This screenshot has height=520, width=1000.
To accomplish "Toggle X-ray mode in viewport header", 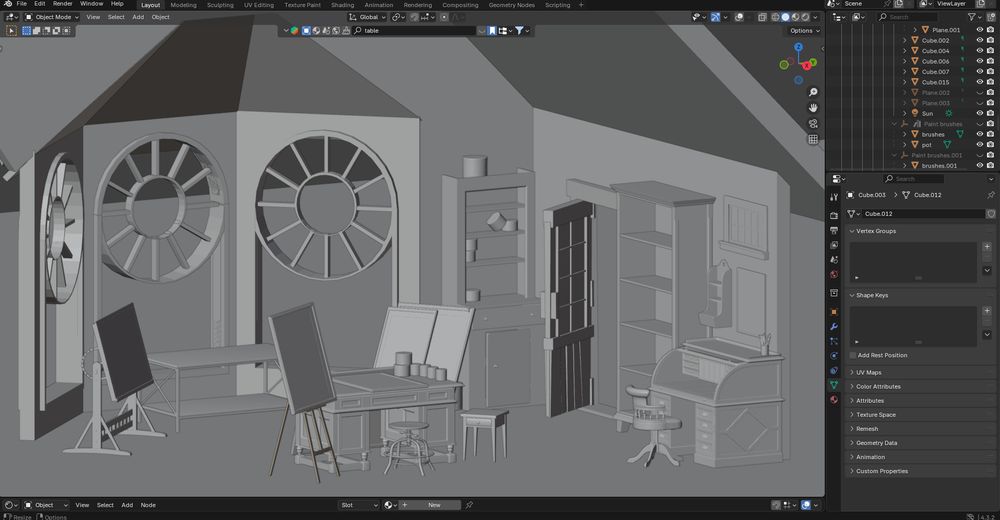I will 762,17.
